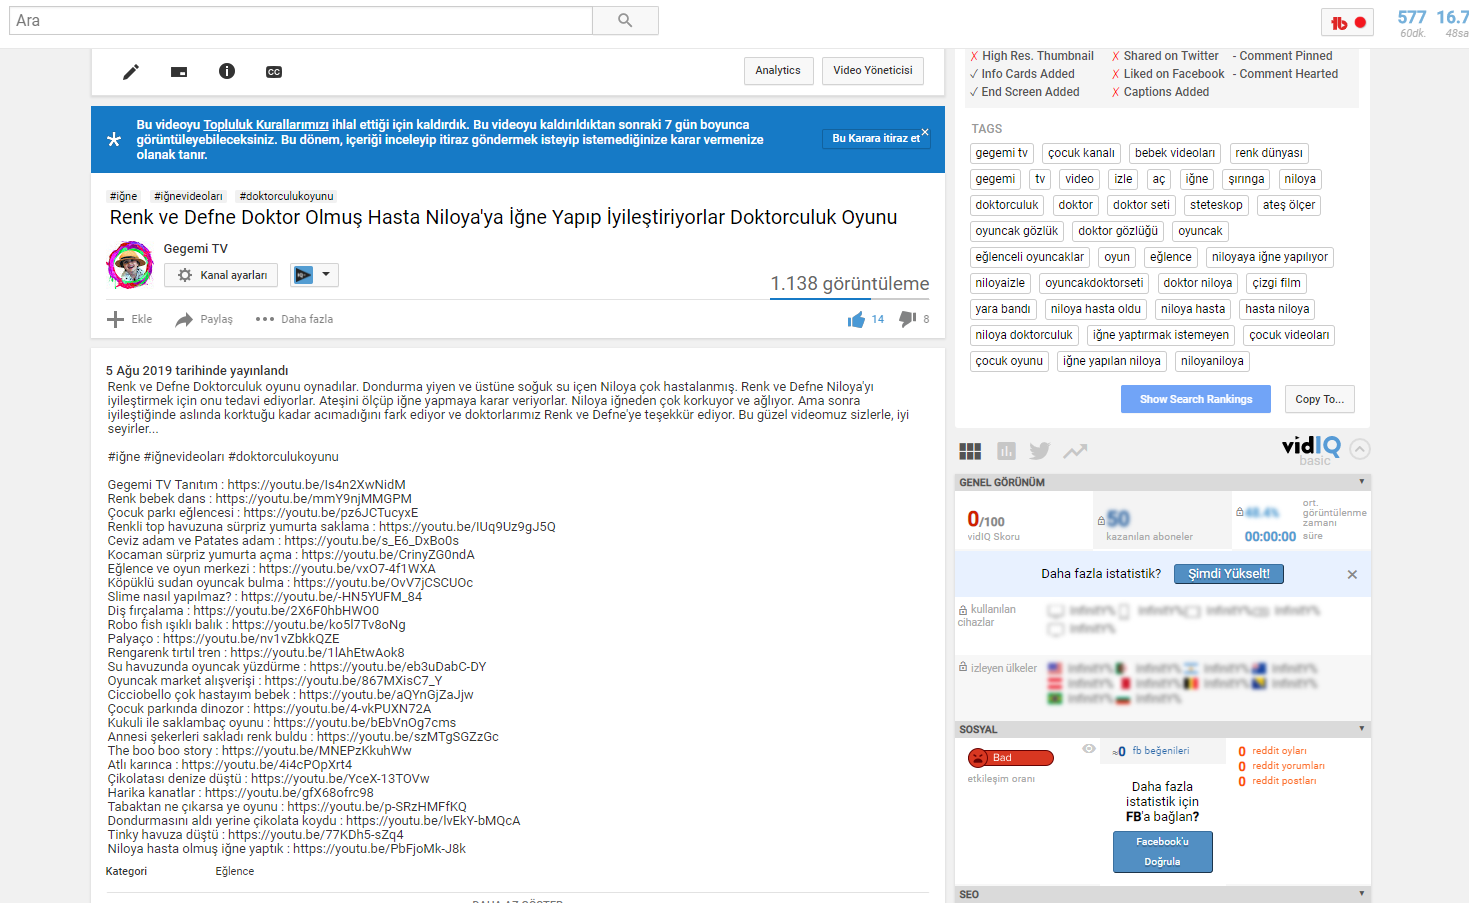Click the red vidIQ toolbar extension icon
The height and width of the screenshot is (903, 1469).
click(1347, 23)
